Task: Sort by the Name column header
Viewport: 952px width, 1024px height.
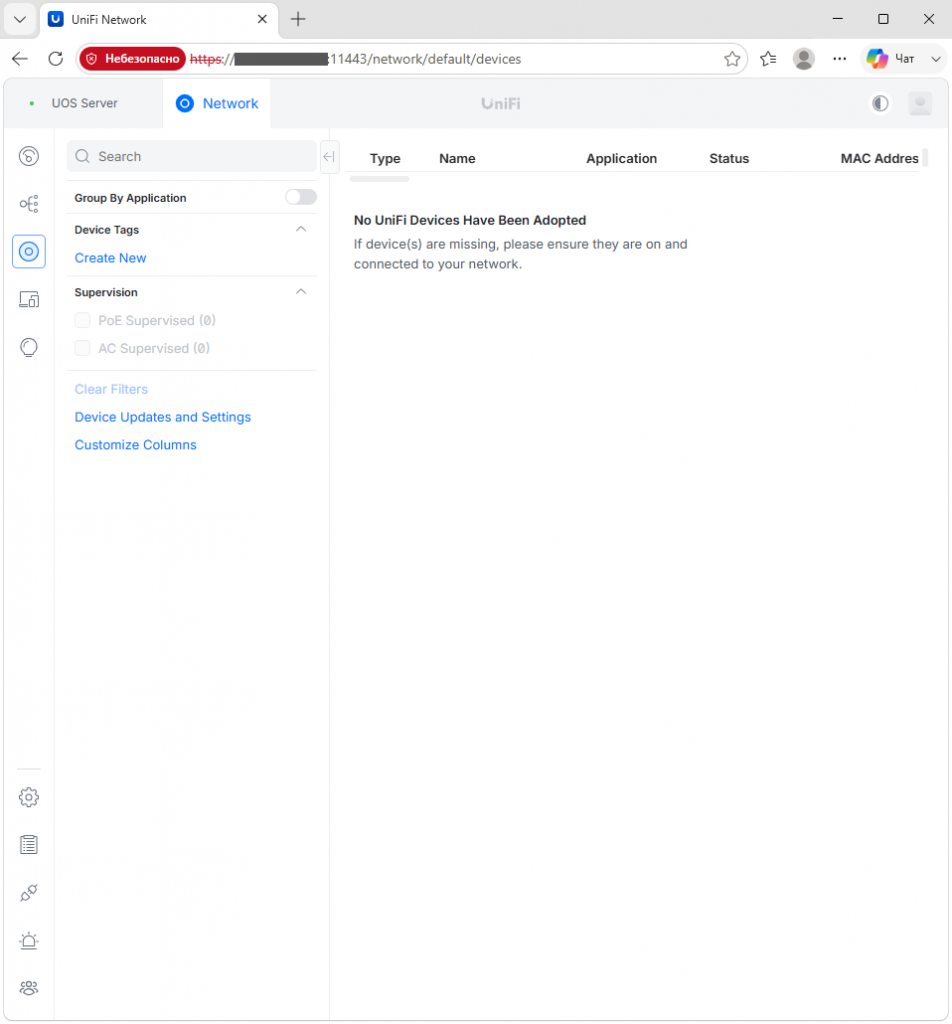Action: click(x=457, y=158)
